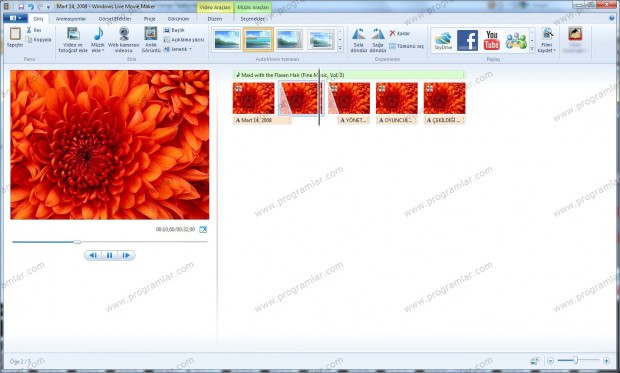The height and width of the screenshot is (373, 620).
Task: Rotate left with Sola döndür
Action: pos(359,40)
